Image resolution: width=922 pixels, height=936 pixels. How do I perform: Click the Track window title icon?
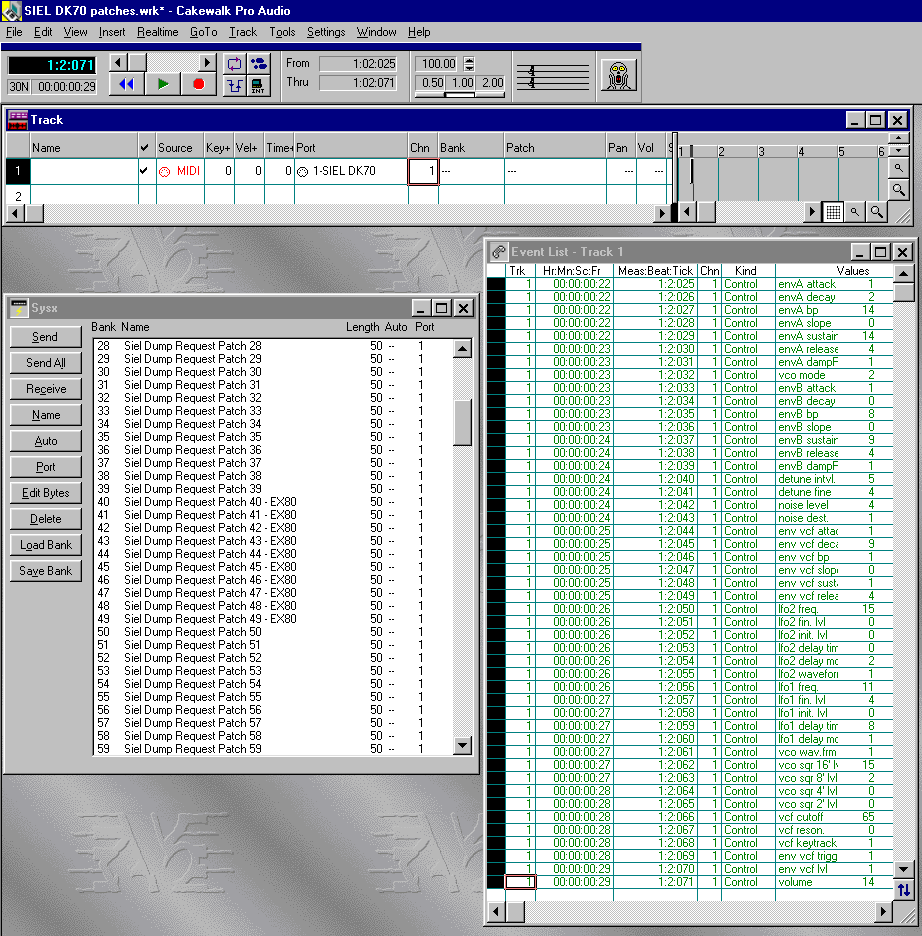tap(17, 120)
